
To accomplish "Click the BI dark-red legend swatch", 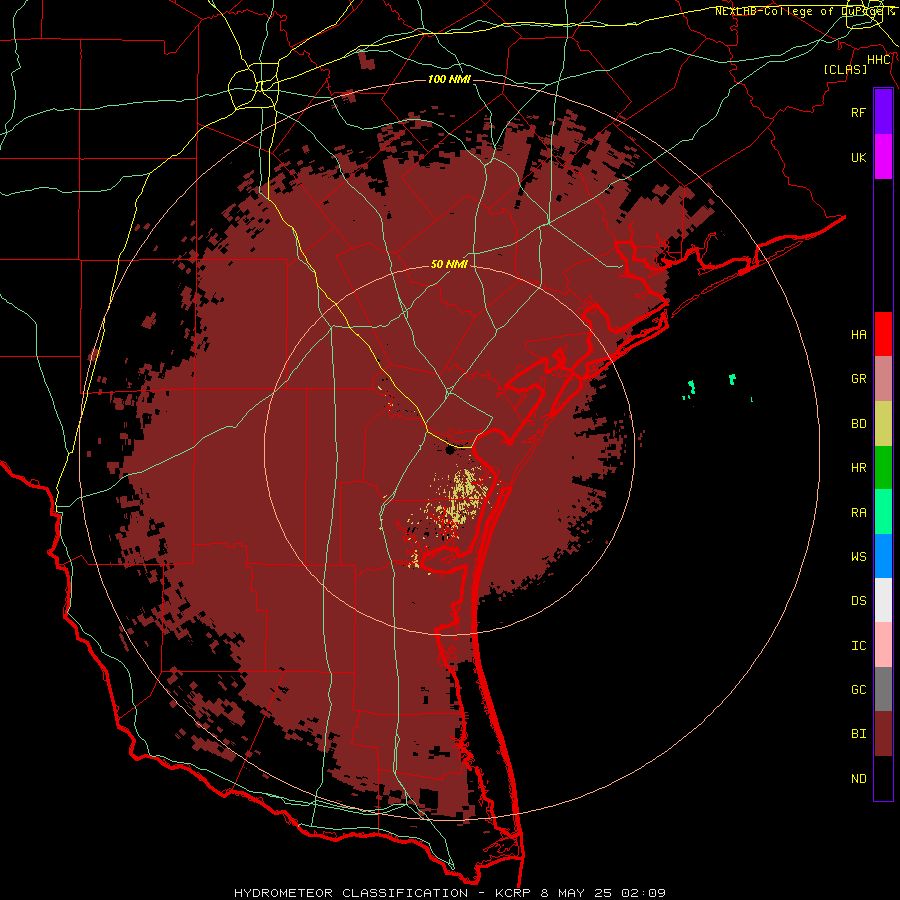I will (883, 734).
